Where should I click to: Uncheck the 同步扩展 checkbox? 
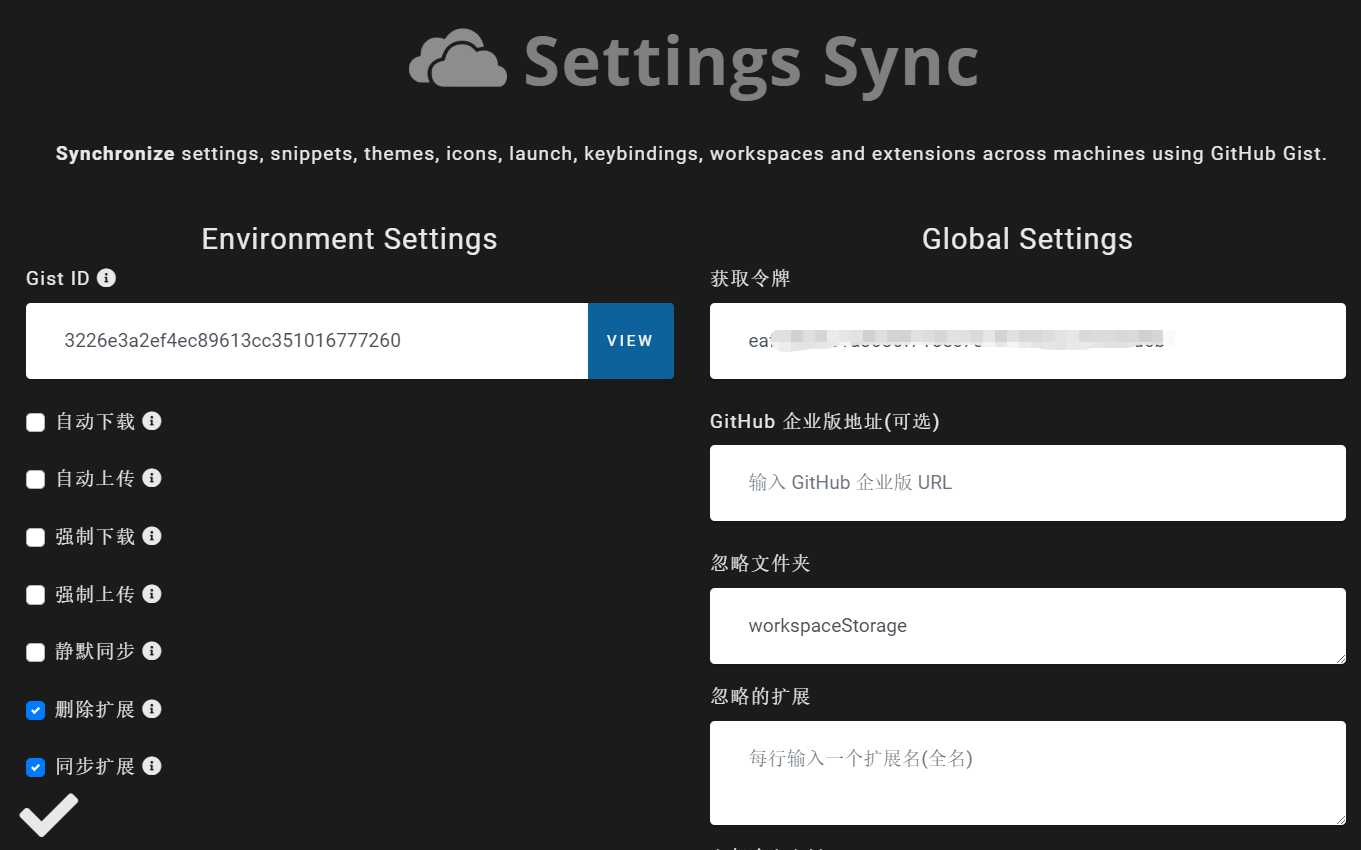pos(35,767)
